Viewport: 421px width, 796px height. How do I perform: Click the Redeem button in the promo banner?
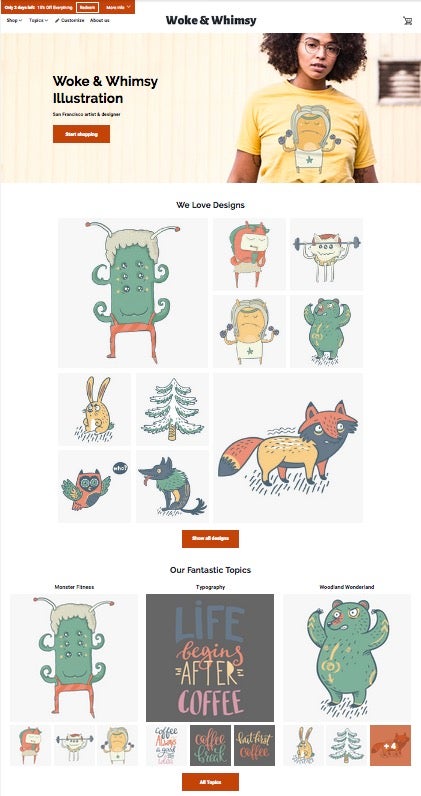pos(87,8)
